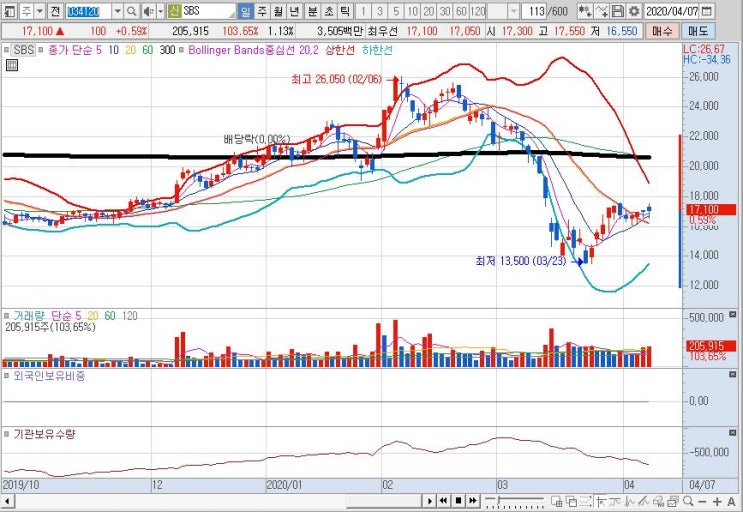Click the minus zoom-out icon at bottom
743x512 pixels.
(702, 501)
